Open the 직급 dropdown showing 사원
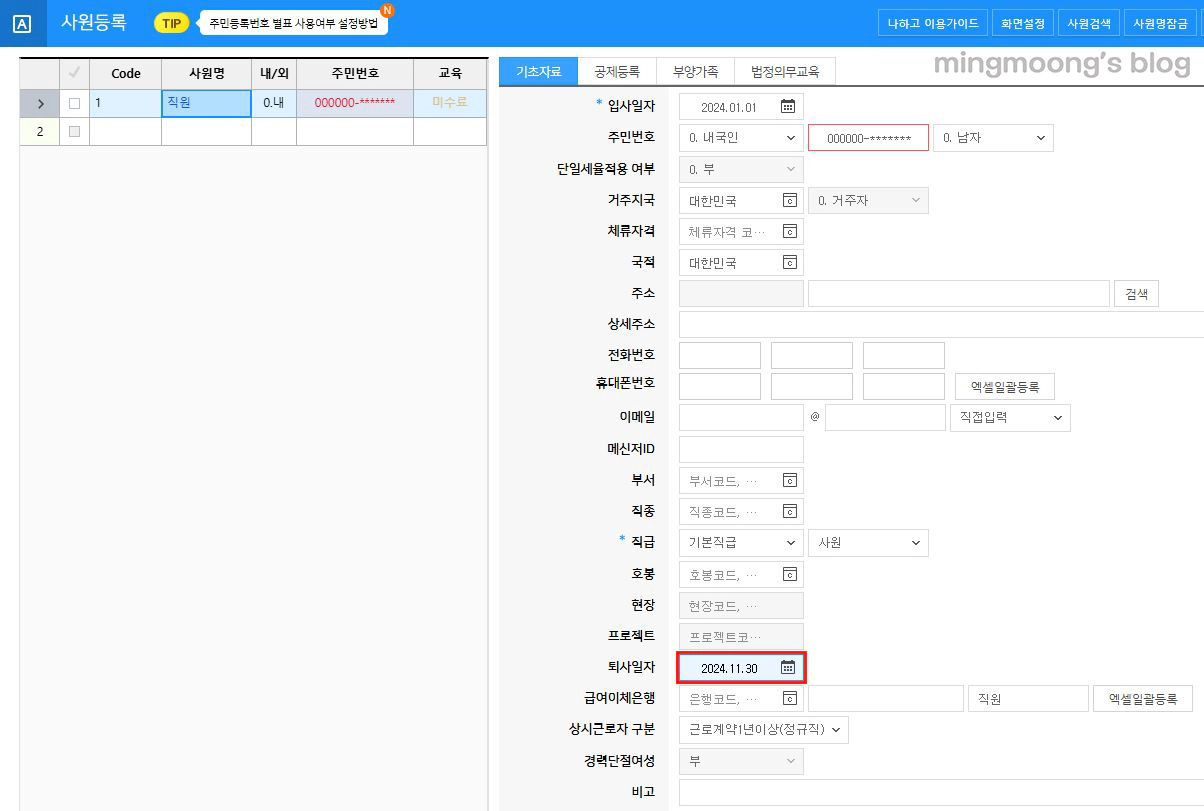 868,542
